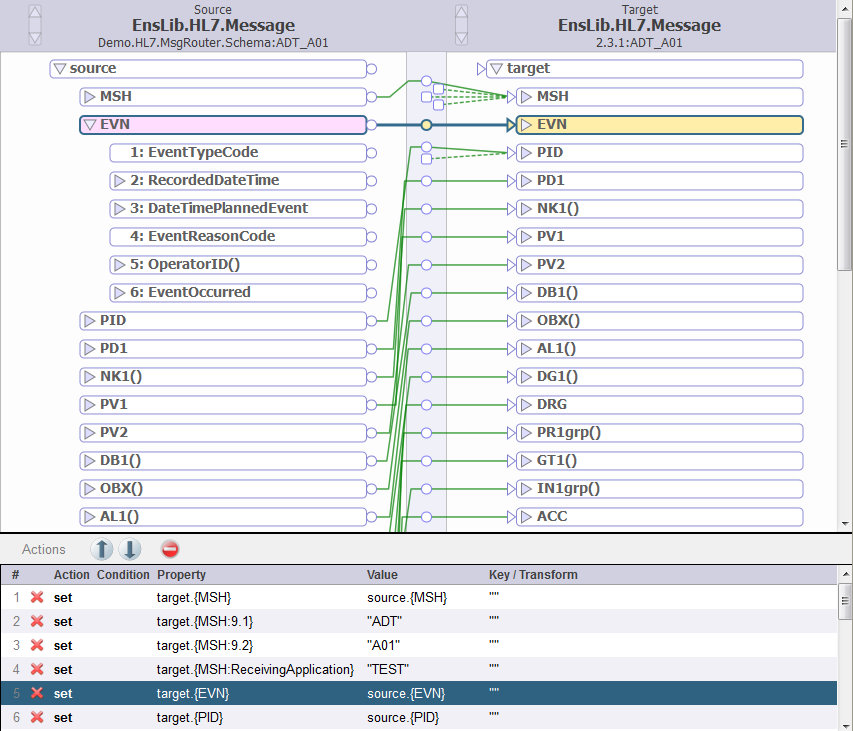Remove the selected action with the red minus icon

coord(169,549)
